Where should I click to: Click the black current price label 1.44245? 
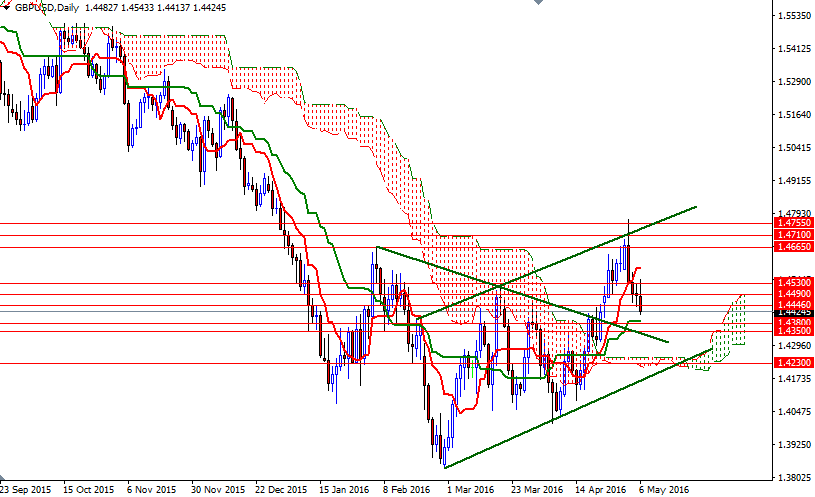794,312
